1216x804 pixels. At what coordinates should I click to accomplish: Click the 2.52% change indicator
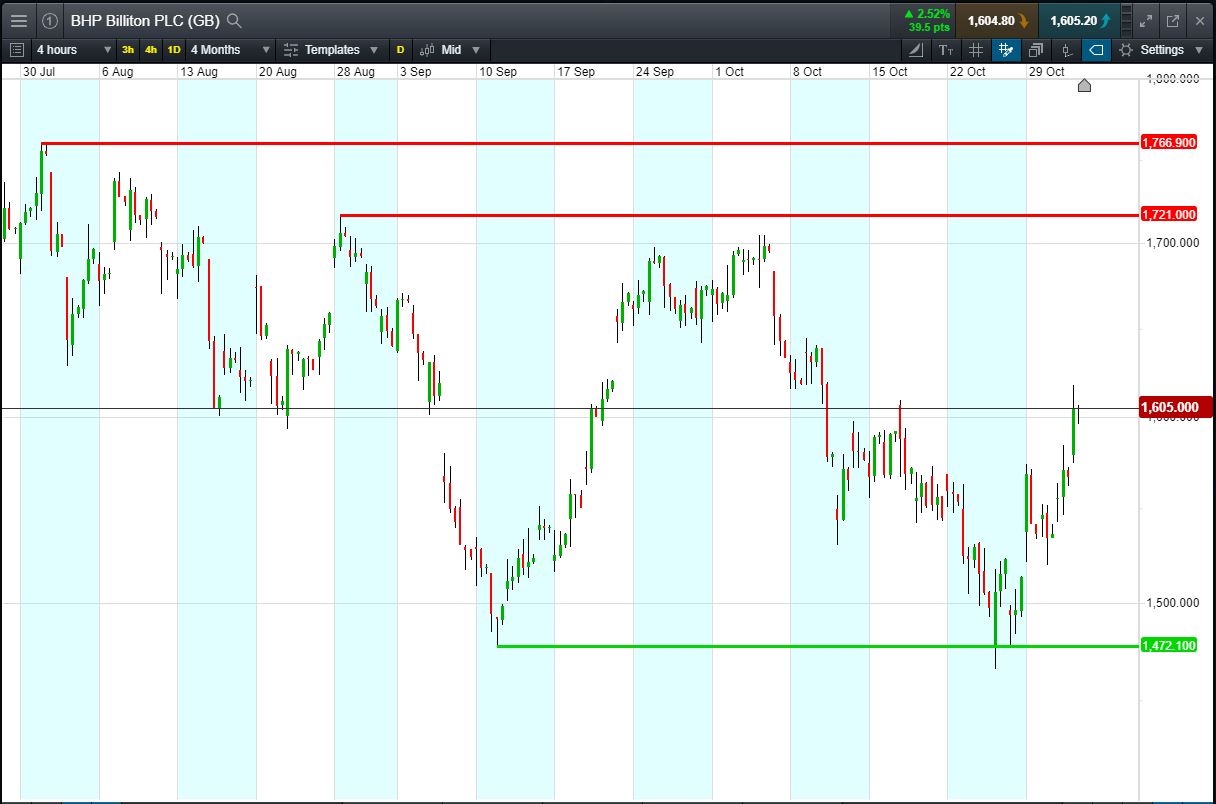pyautogui.click(x=927, y=14)
